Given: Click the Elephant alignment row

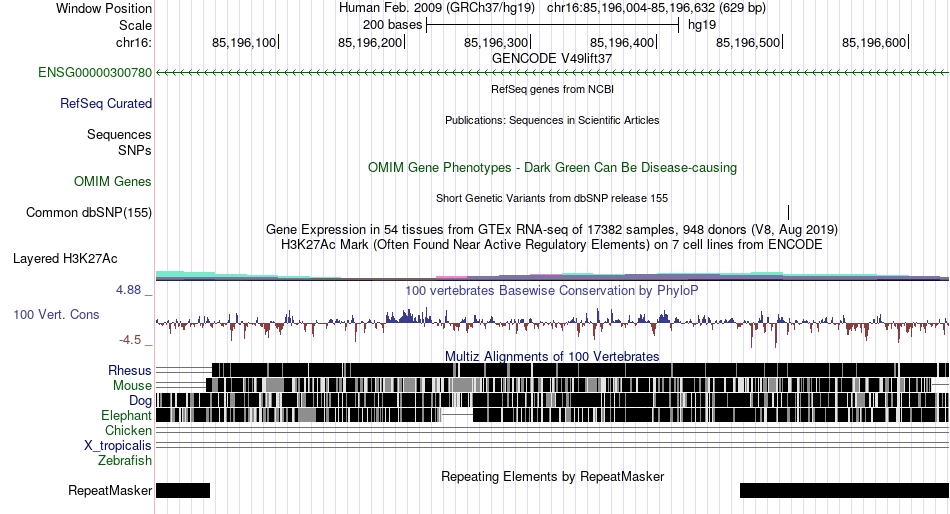Looking at the screenshot, I should [552, 415].
